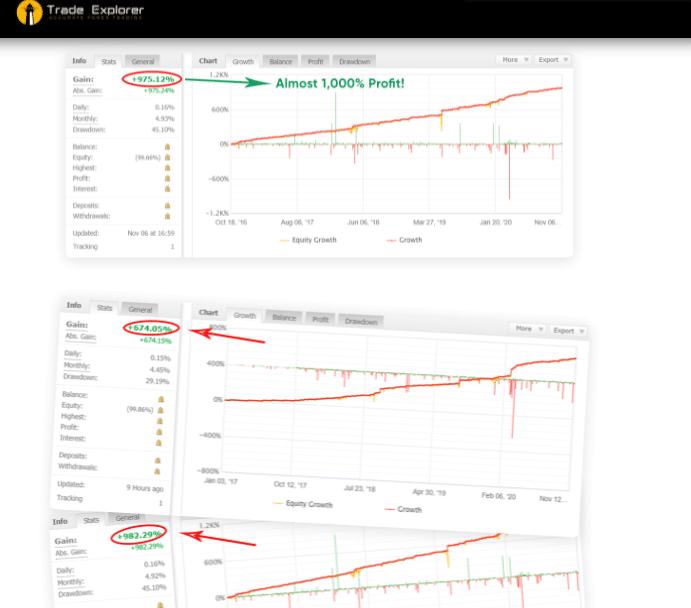Click Balance lock icon in +975.12% widget

[167, 147]
